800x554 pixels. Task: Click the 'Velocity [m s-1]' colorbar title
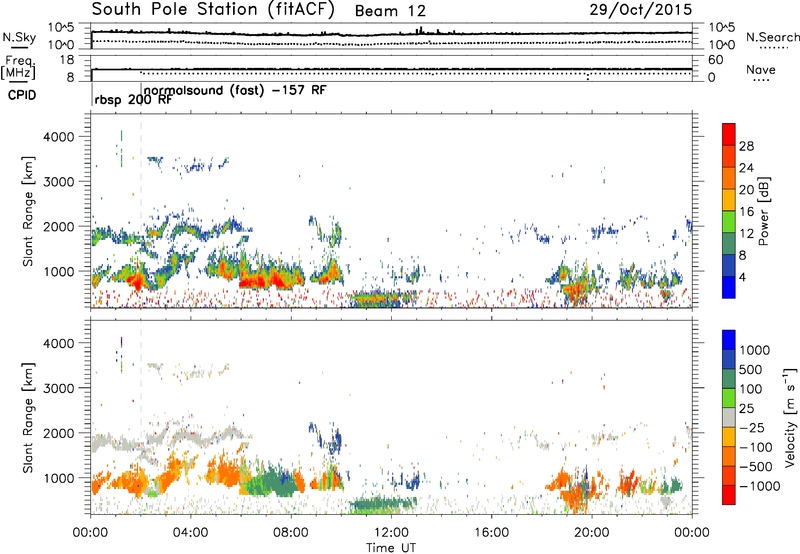click(790, 417)
